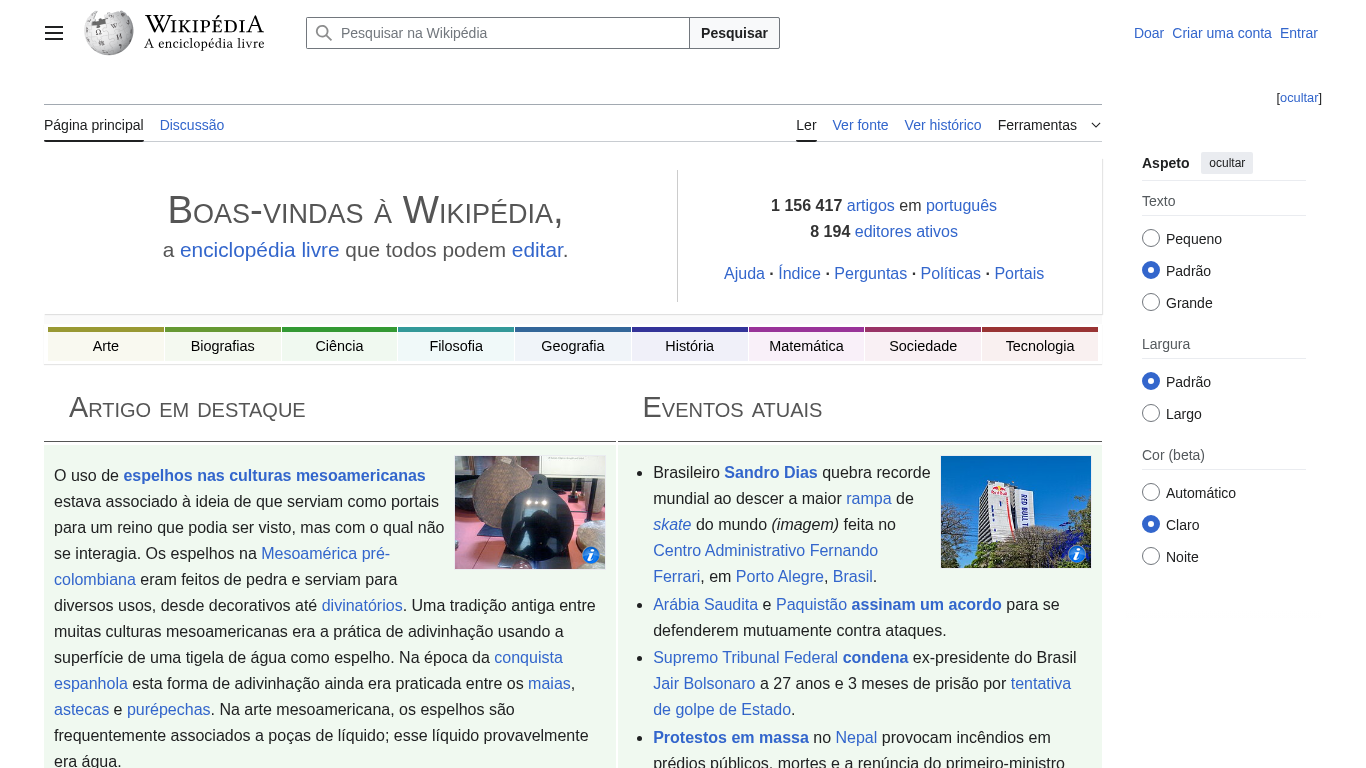The width and height of the screenshot is (1366, 768).
Task: Click the magnifier icon in search box
Action: point(324,33)
